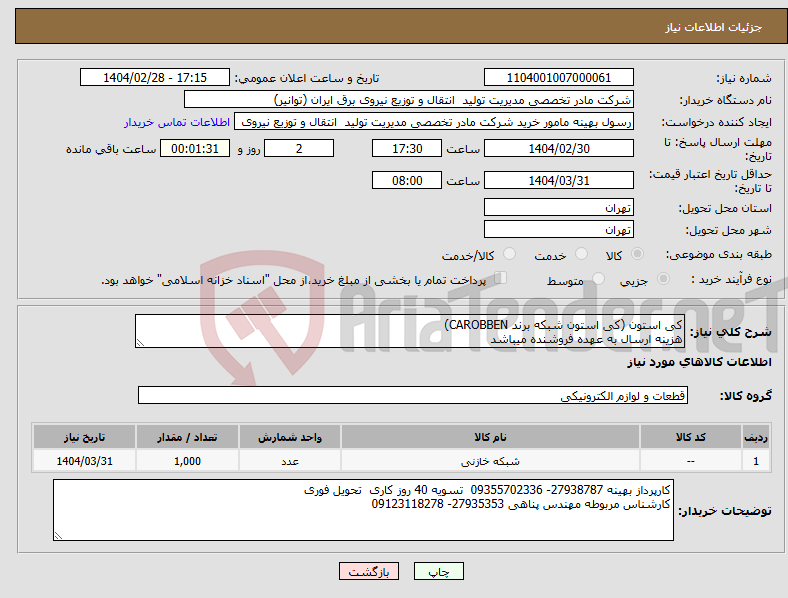The image size is (788, 598).
Task: Click the جزئیات اطلاعات نیاز page header
Action: point(714,27)
